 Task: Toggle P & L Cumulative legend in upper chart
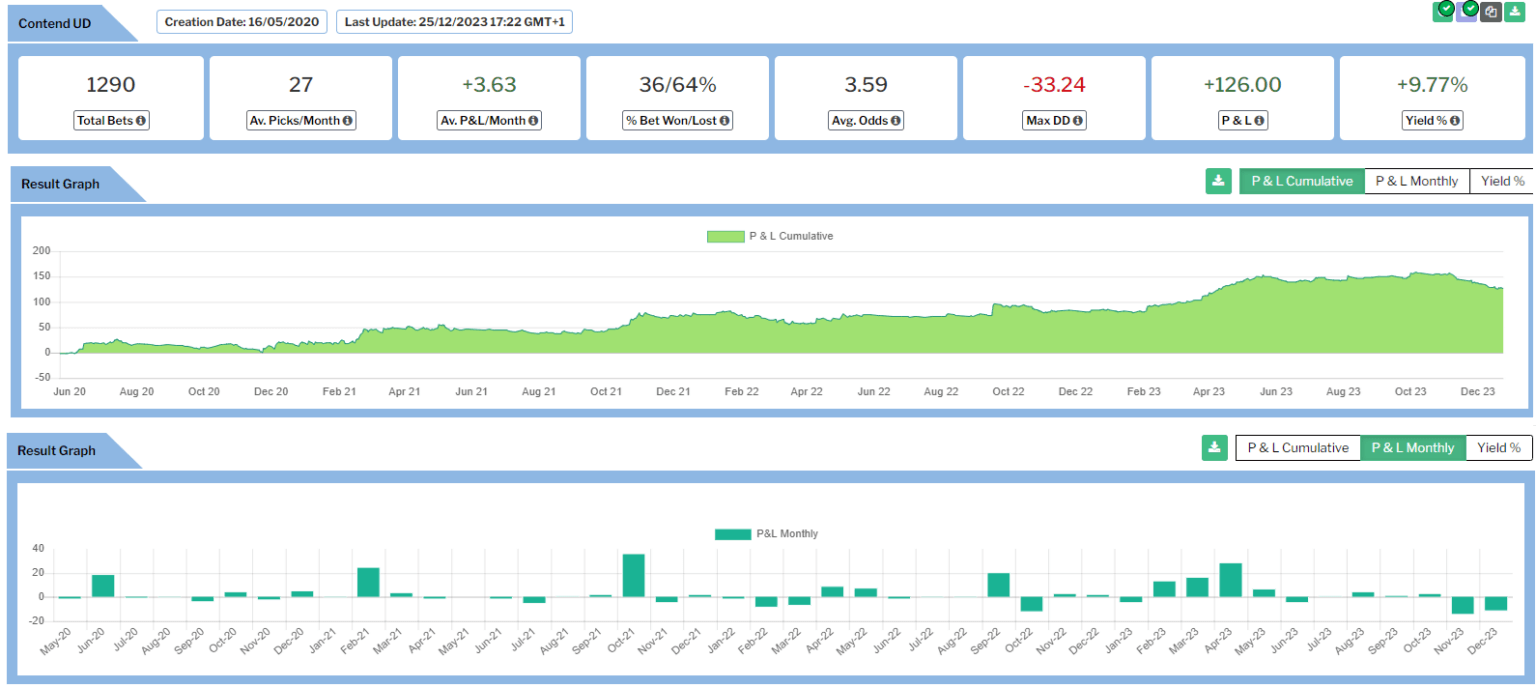[x=769, y=237]
